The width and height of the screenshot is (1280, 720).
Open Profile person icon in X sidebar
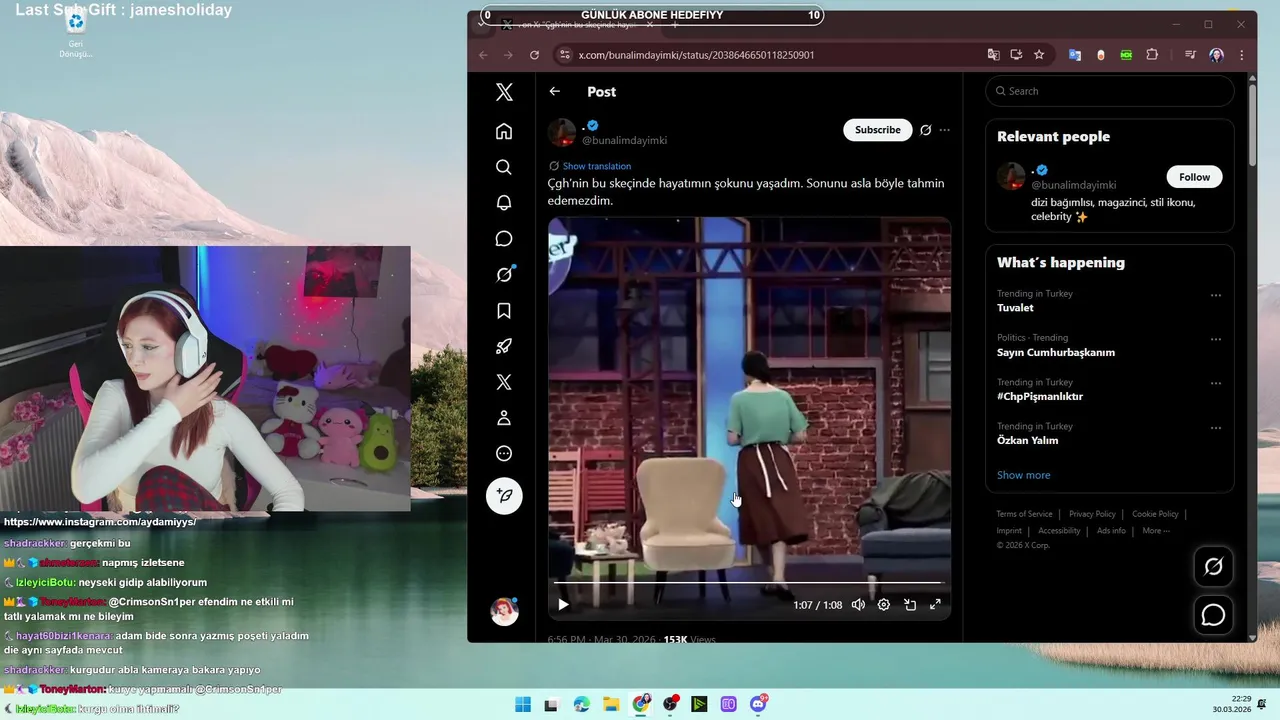coord(504,418)
